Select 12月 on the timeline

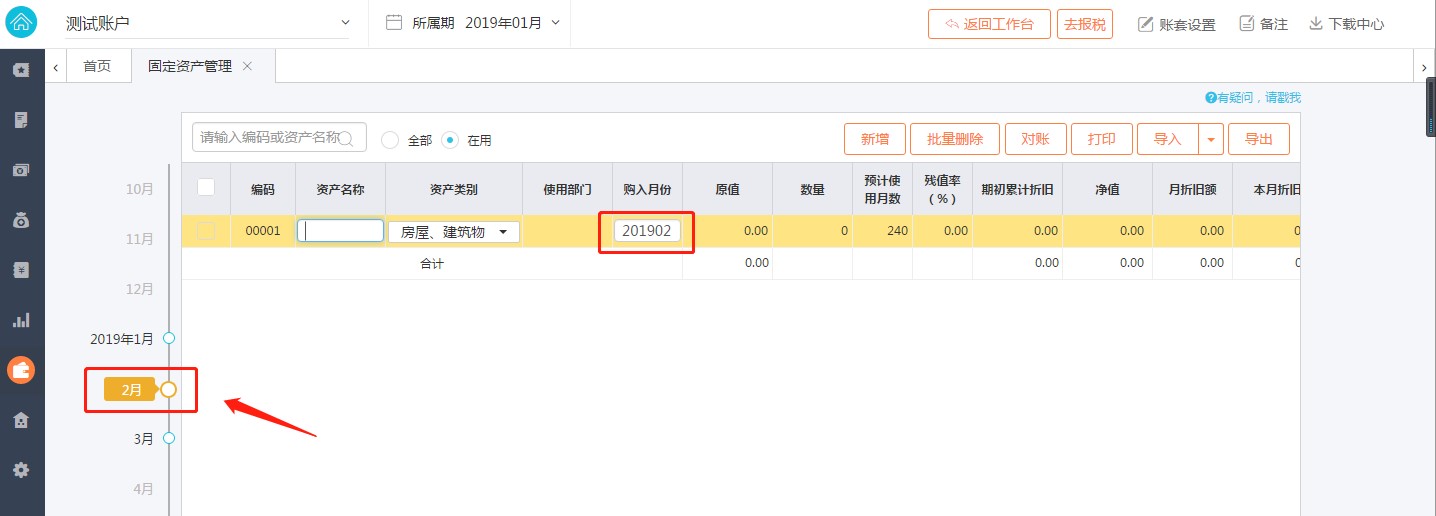tap(140, 289)
